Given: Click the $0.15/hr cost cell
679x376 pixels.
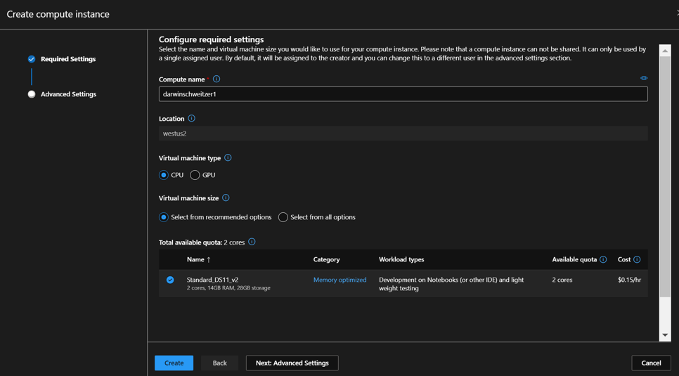Looking at the screenshot, I should [630, 280].
